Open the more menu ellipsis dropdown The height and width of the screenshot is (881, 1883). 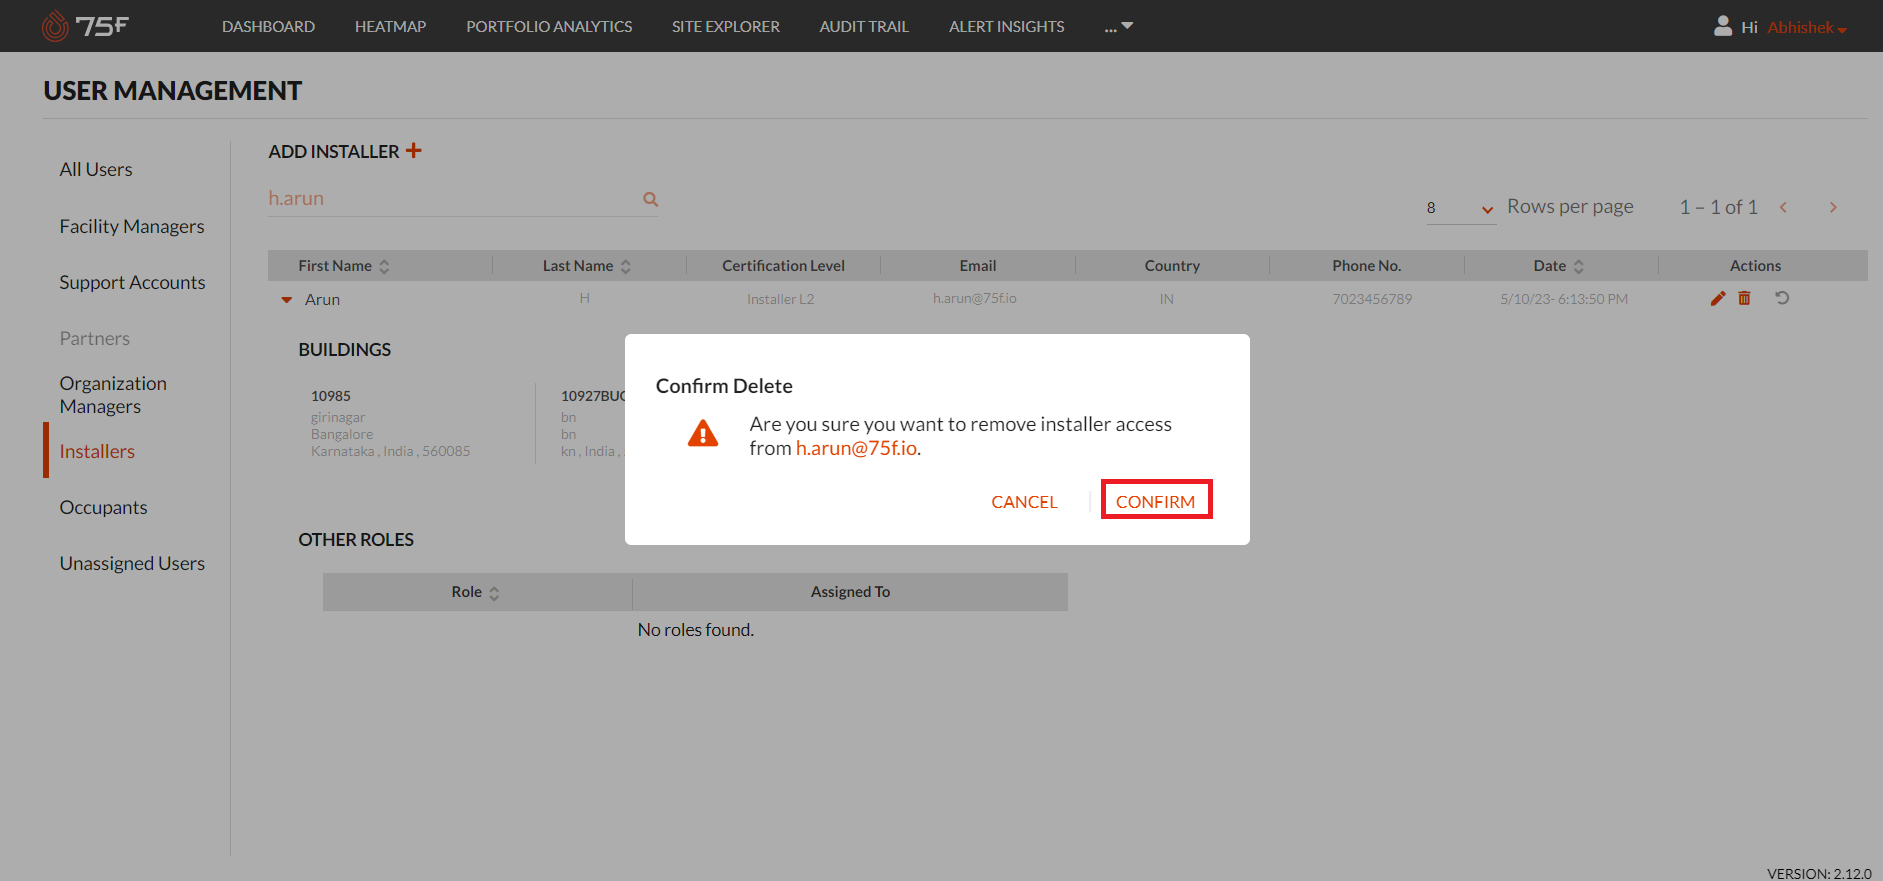coord(1118,26)
